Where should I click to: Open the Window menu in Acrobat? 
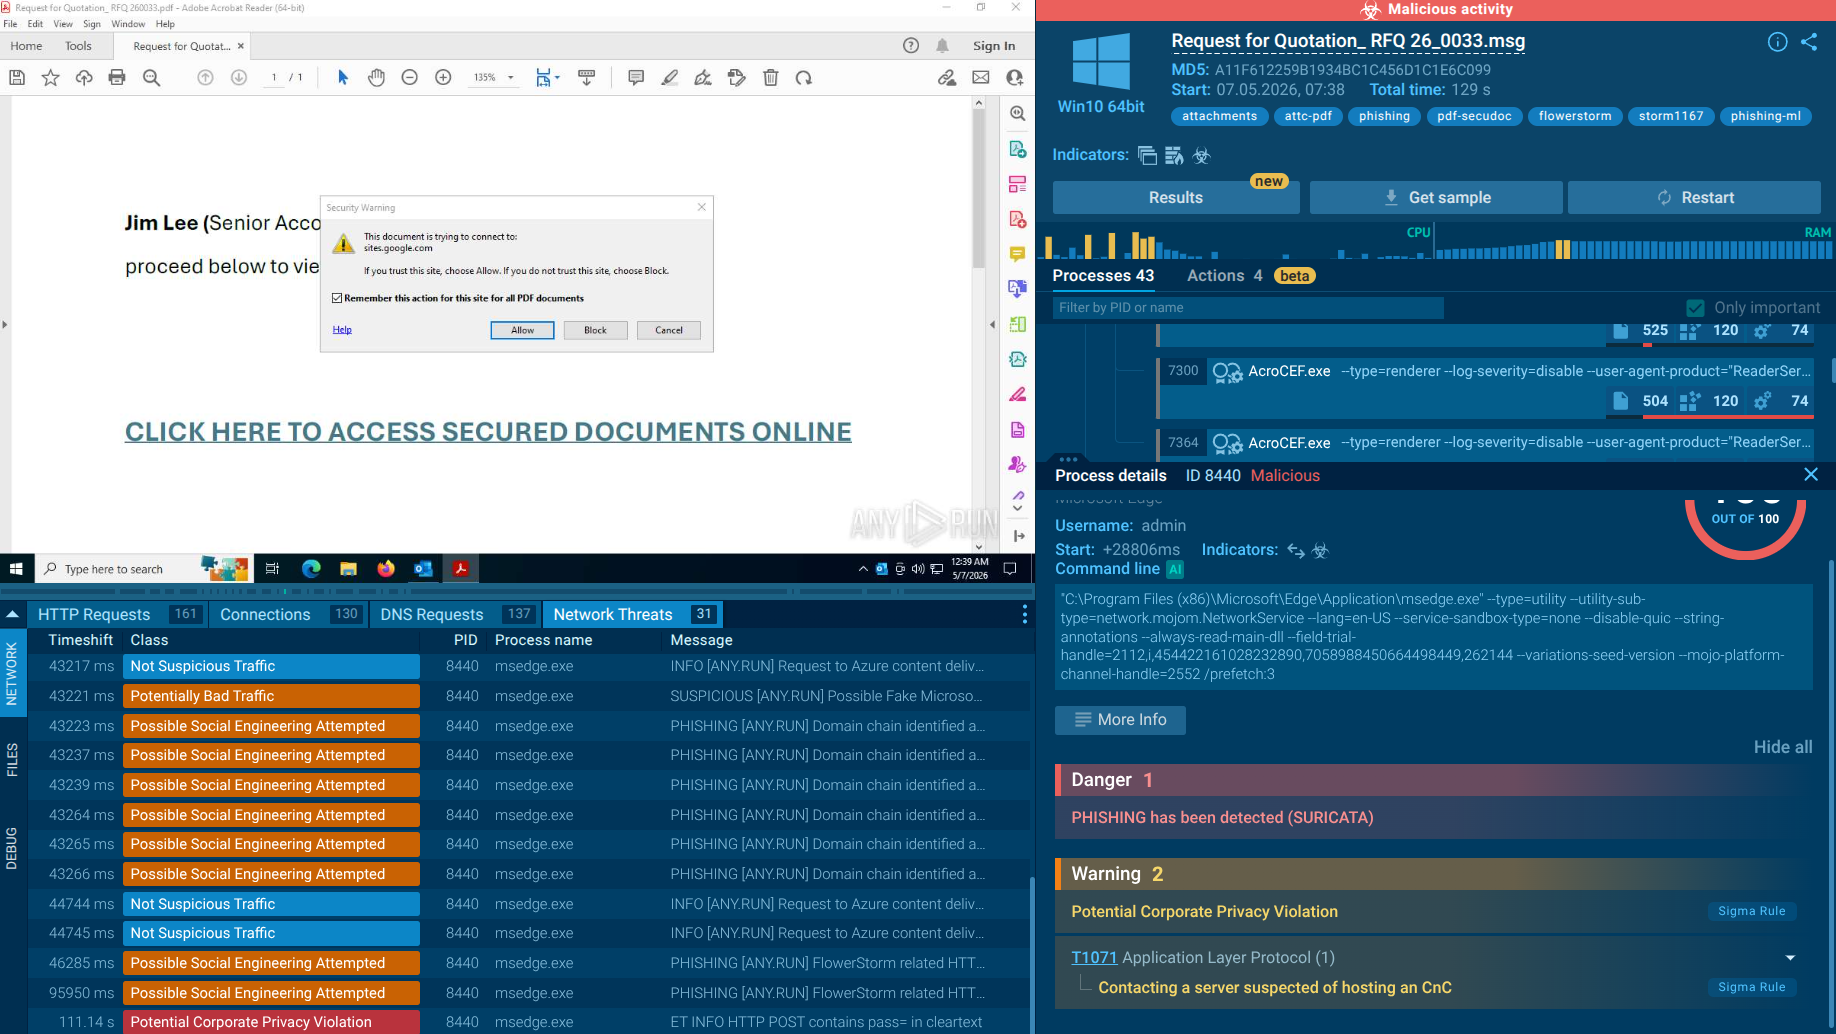(128, 24)
